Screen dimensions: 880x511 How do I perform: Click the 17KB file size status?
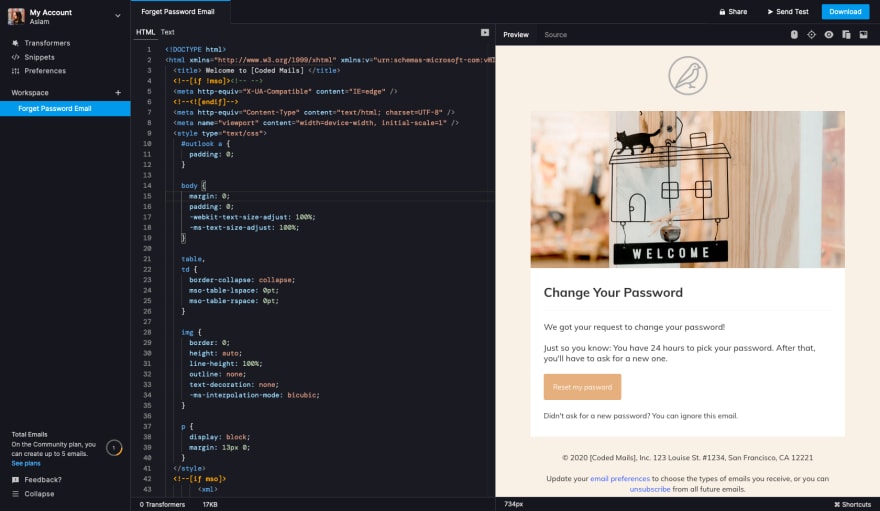210,504
